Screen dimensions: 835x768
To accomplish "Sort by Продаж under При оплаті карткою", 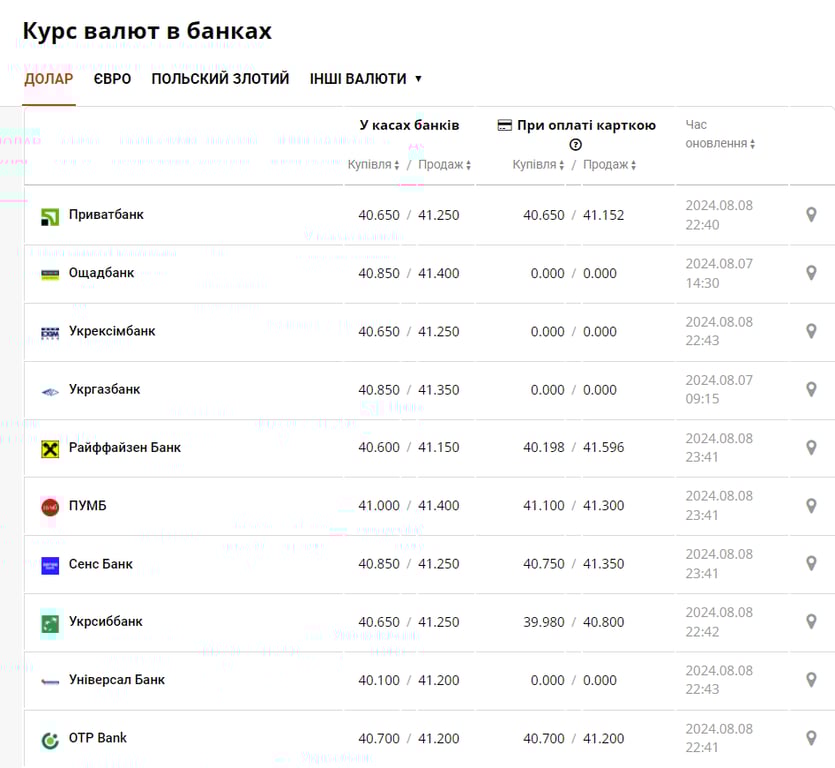I will (x=610, y=165).
